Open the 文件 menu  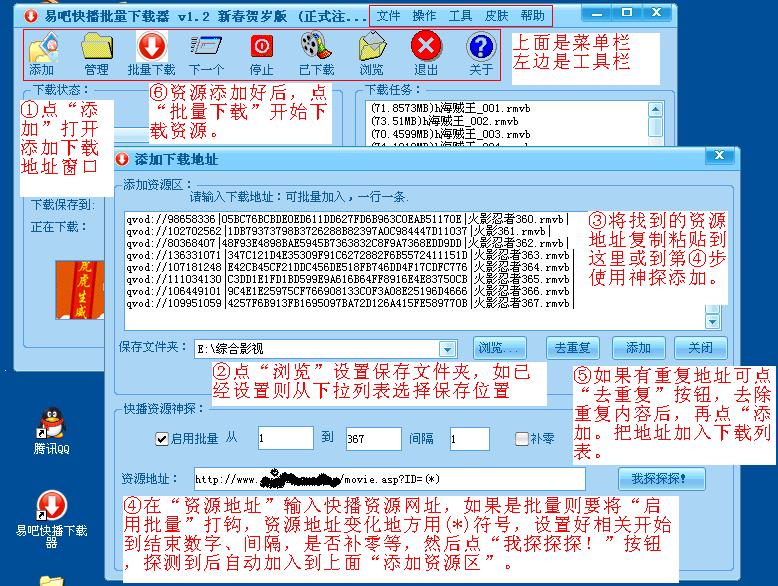click(x=388, y=16)
